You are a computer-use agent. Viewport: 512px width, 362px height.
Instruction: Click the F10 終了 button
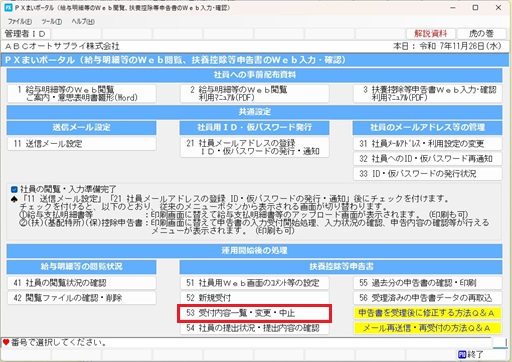pos(480,355)
